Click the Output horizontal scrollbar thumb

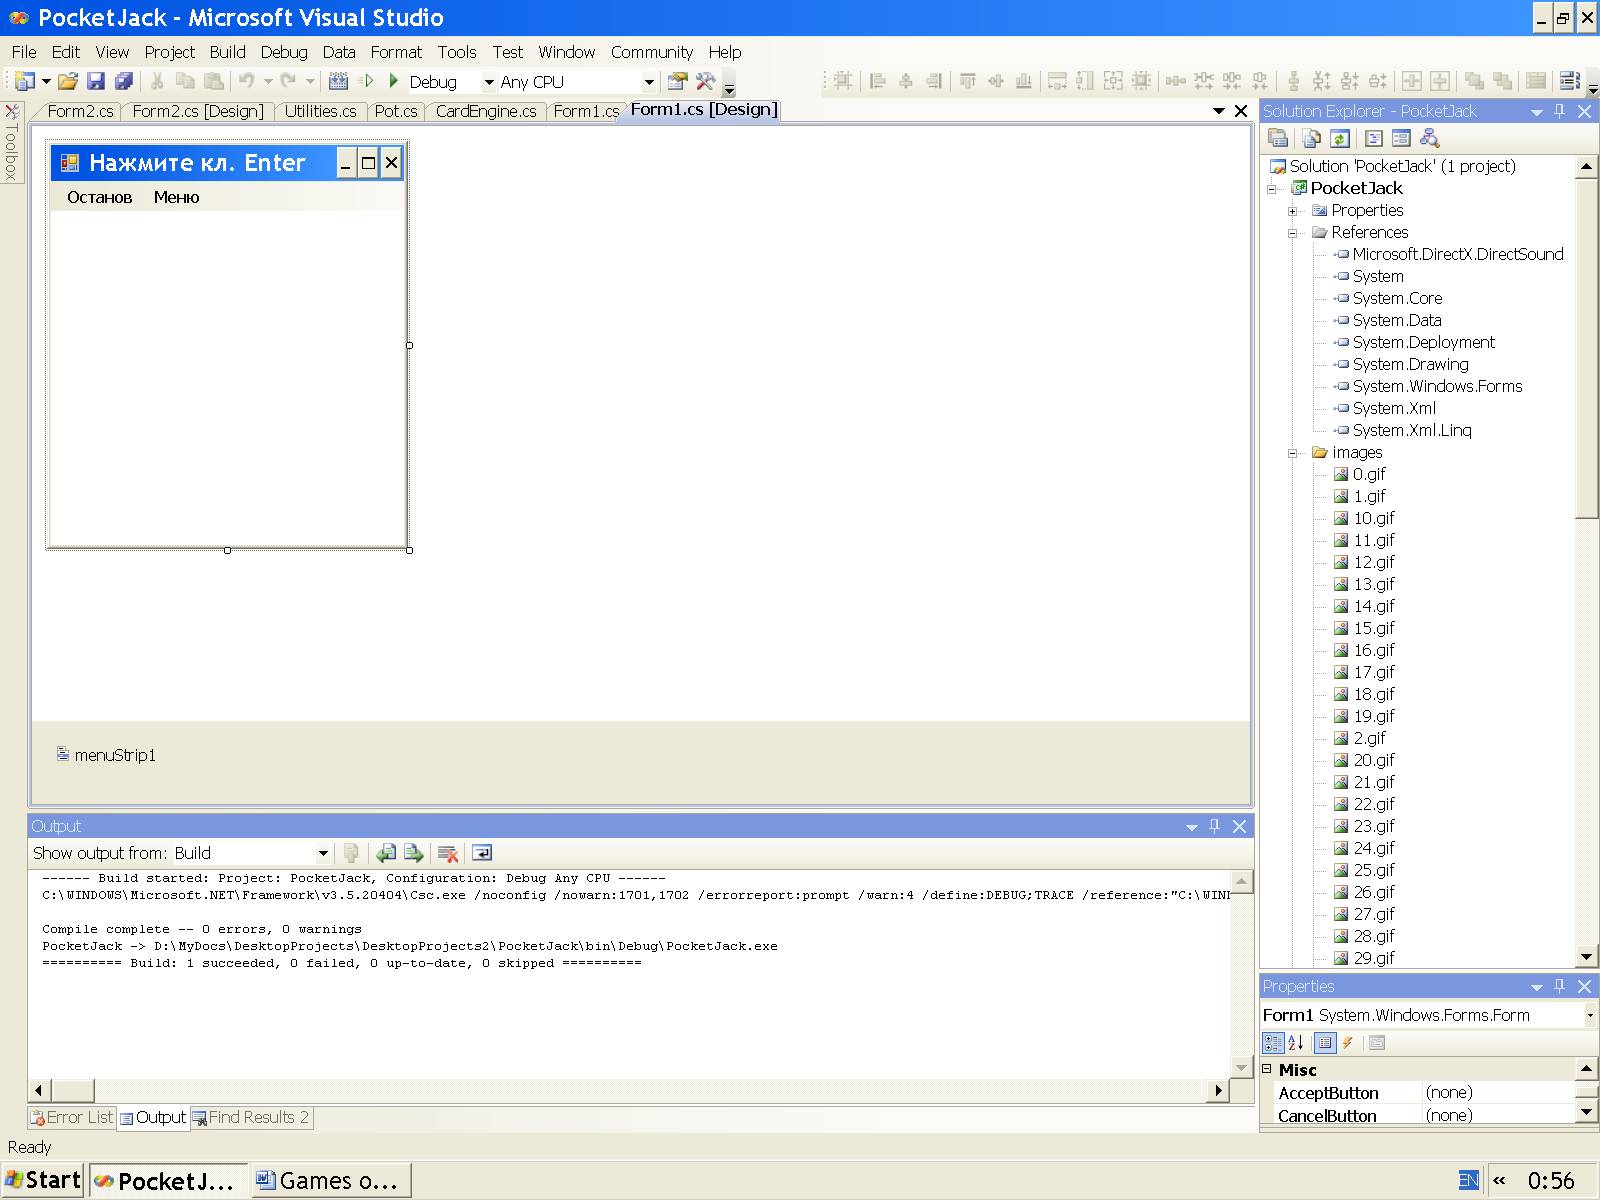point(72,1090)
